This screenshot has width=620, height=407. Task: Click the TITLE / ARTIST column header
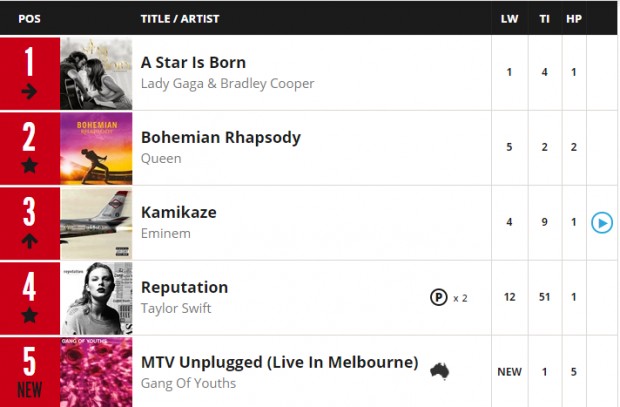[180, 19]
